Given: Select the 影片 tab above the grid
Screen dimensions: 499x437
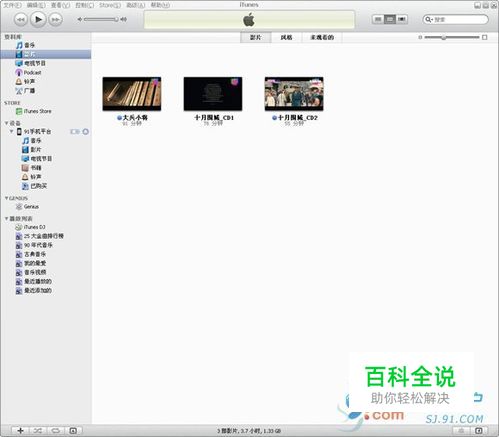Looking at the screenshot, I should [x=255, y=37].
